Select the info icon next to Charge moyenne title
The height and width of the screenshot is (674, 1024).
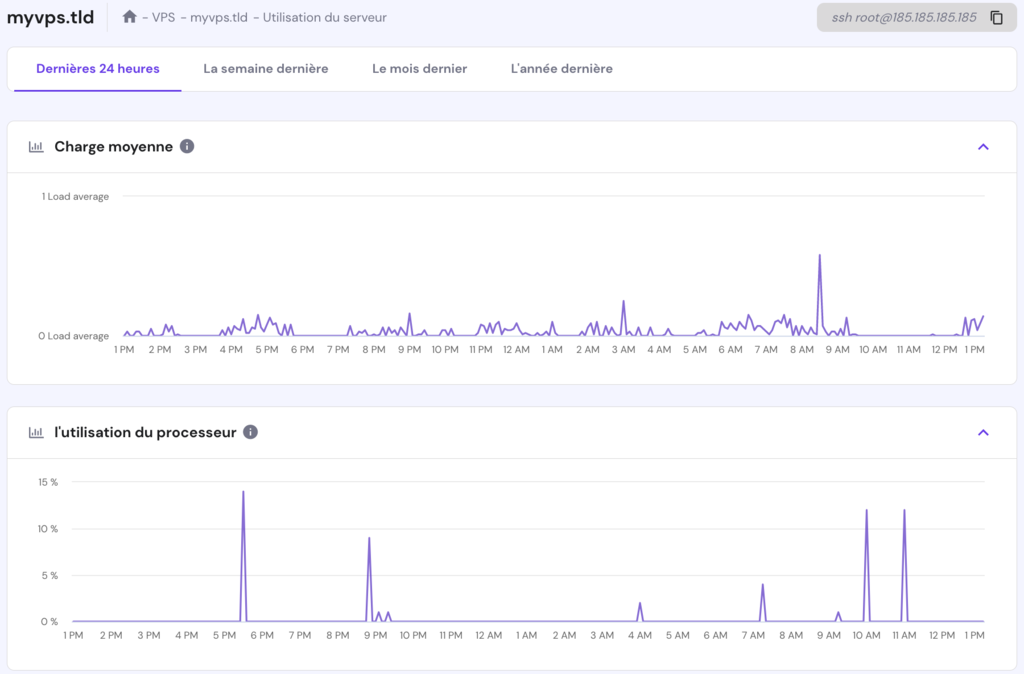[x=186, y=146]
